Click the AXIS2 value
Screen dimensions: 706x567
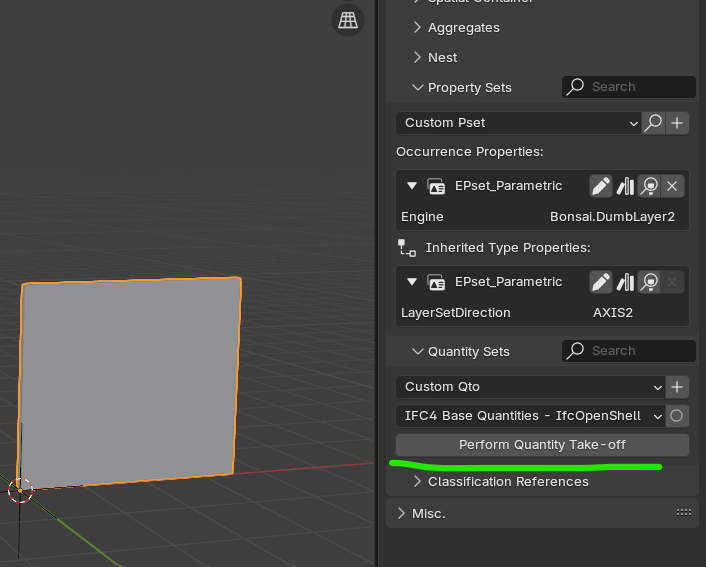click(x=613, y=313)
